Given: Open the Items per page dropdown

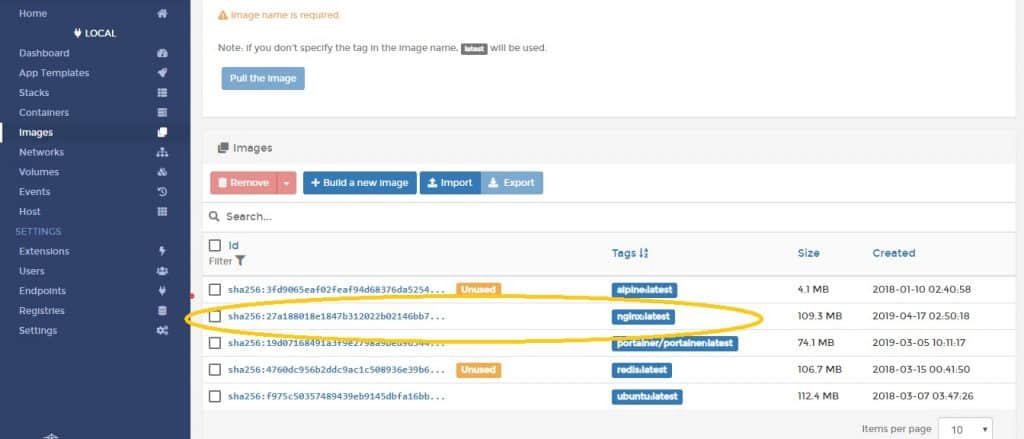Looking at the screenshot, I should tap(965, 428).
